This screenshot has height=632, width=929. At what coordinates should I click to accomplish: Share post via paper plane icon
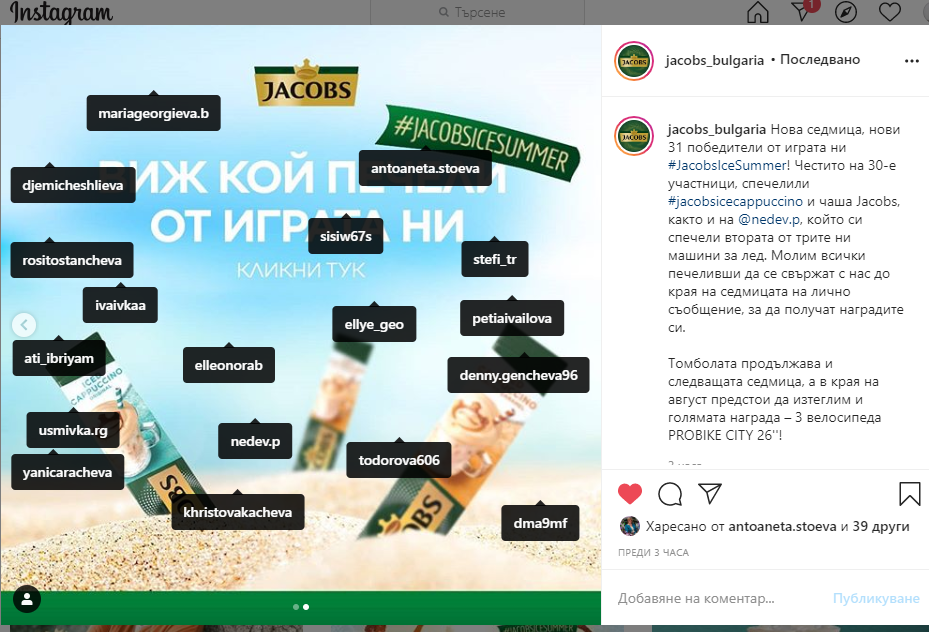pyautogui.click(x=710, y=493)
